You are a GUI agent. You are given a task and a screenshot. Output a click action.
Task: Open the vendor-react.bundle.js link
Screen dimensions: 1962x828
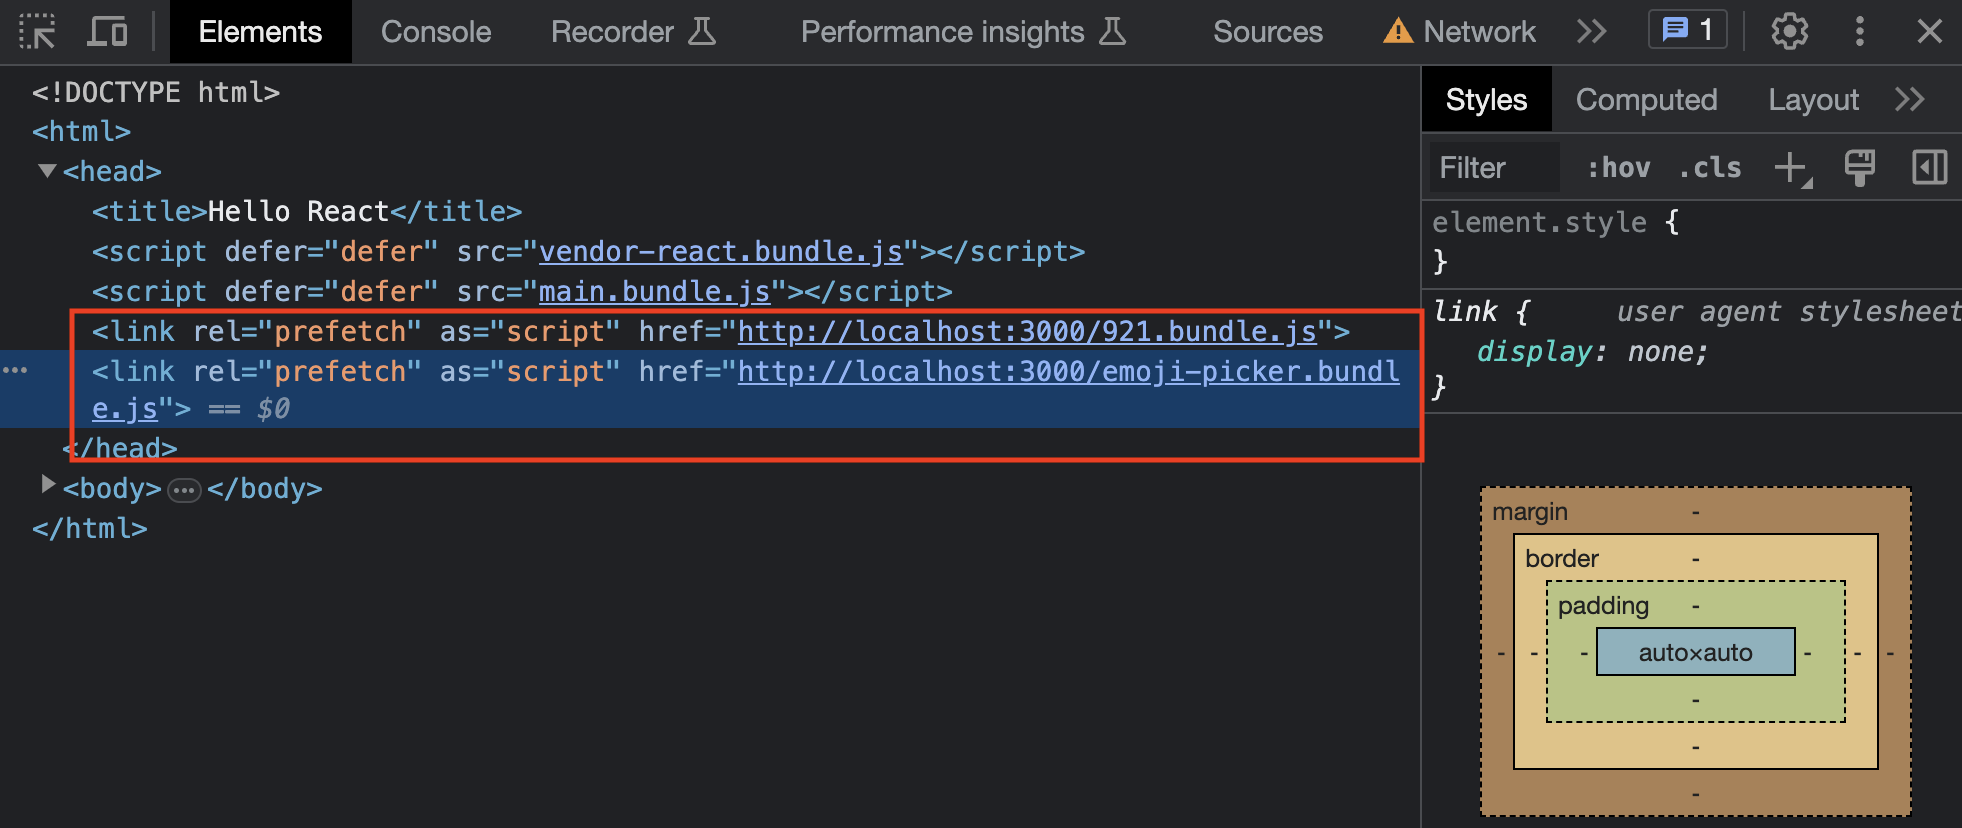[x=721, y=252]
